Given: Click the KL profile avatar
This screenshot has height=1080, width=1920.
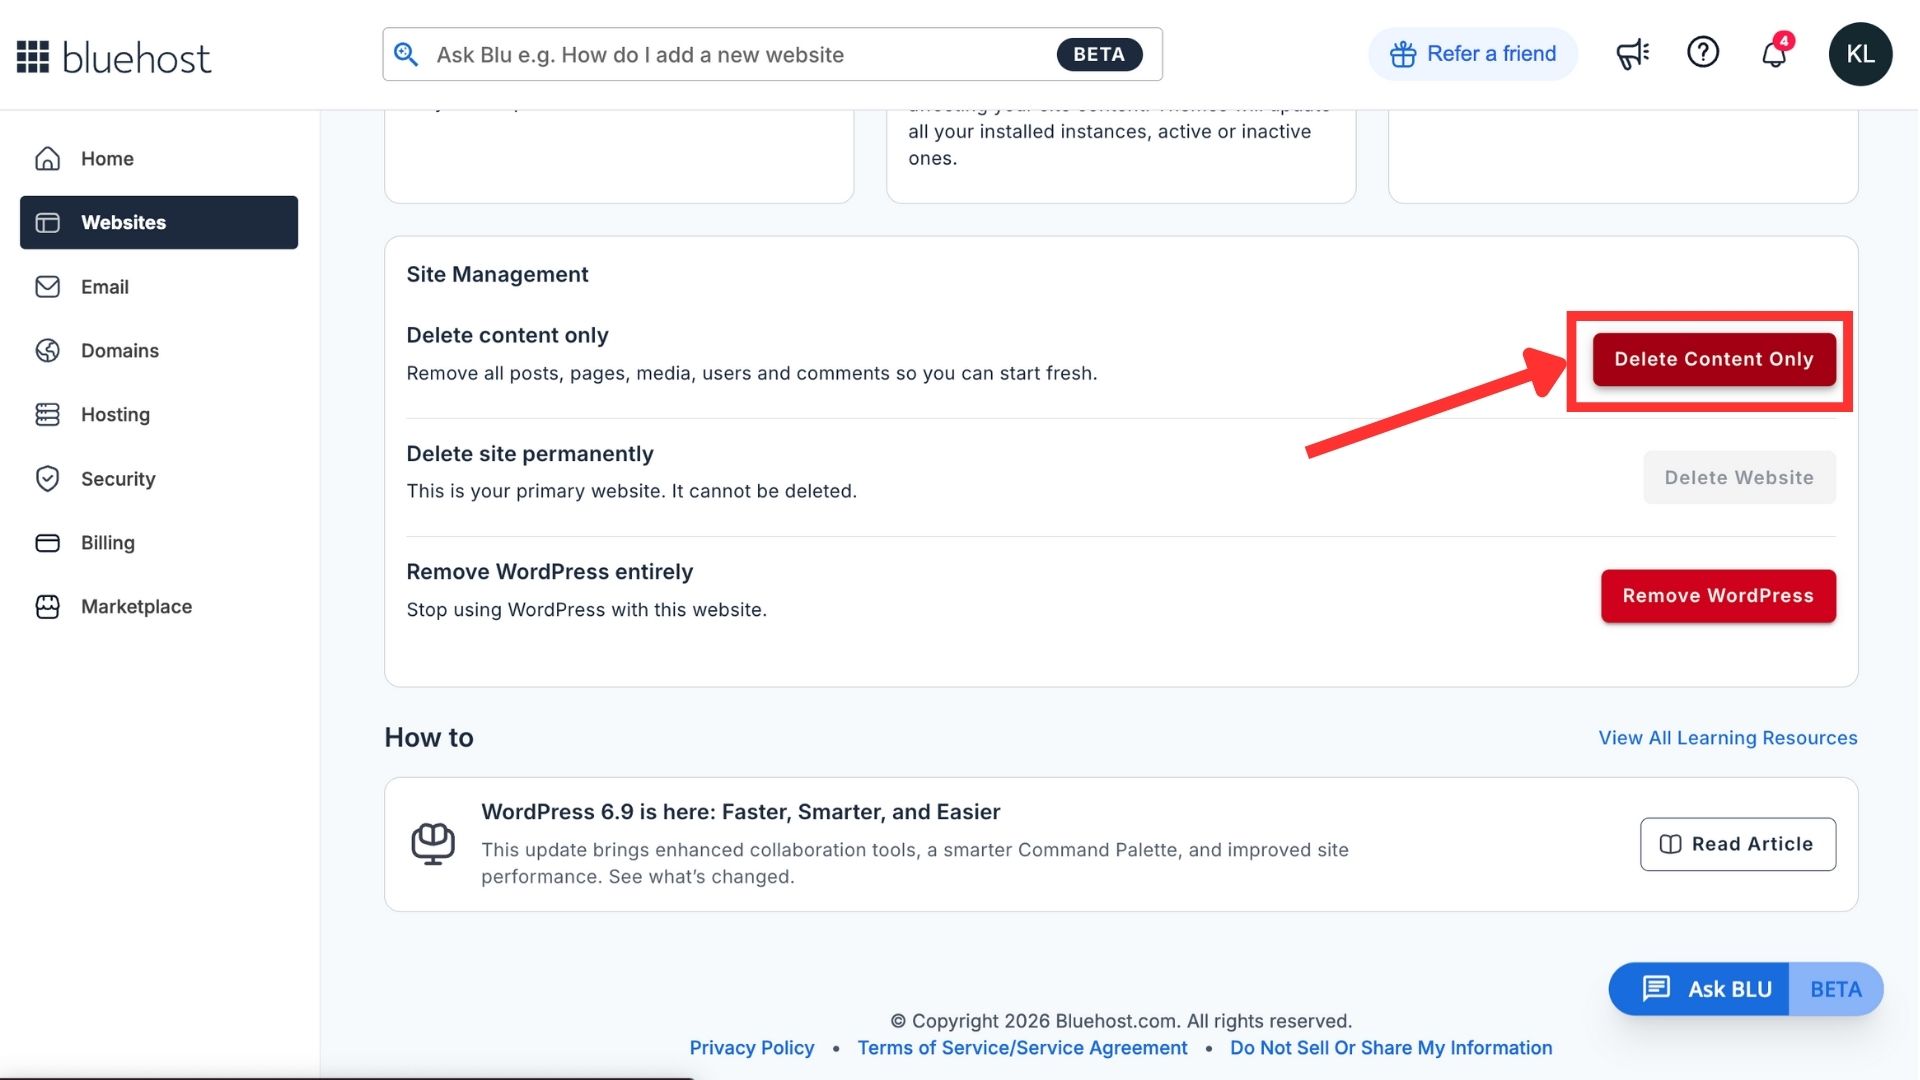Looking at the screenshot, I should tap(1860, 54).
